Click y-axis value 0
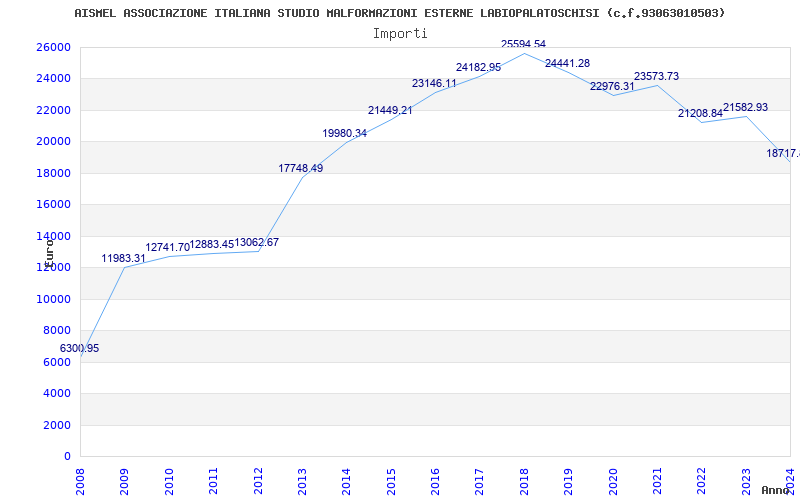This screenshot has height=500, width=800. [67, 457]
